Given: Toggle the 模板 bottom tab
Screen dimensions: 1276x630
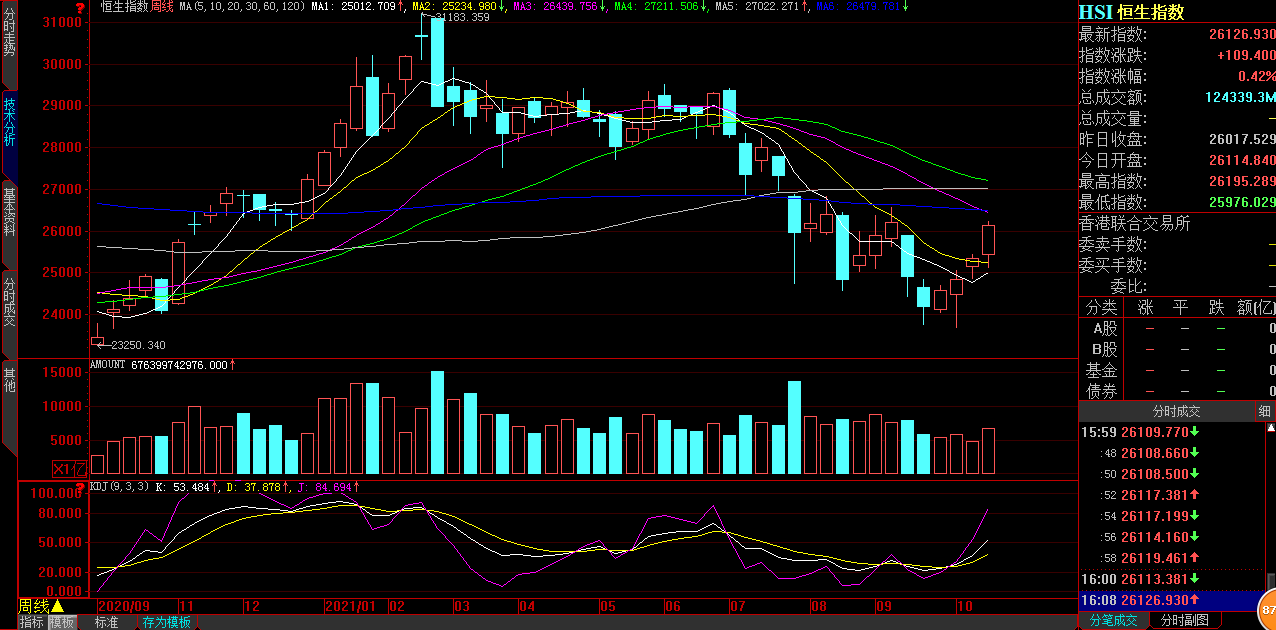Looking at the screenshot, I should pos(63,622).
